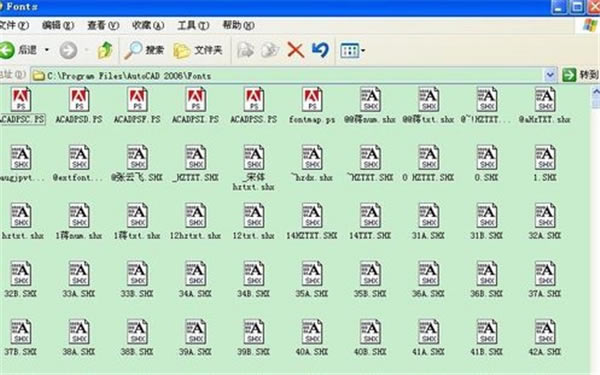Go up one folder level

click(105, 50)
